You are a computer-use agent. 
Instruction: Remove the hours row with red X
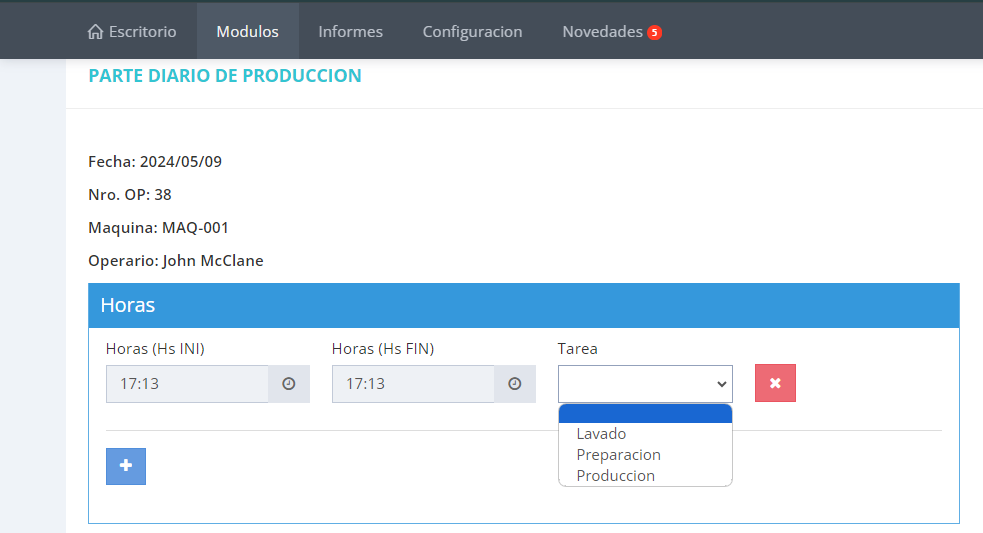tap(775, 383)
